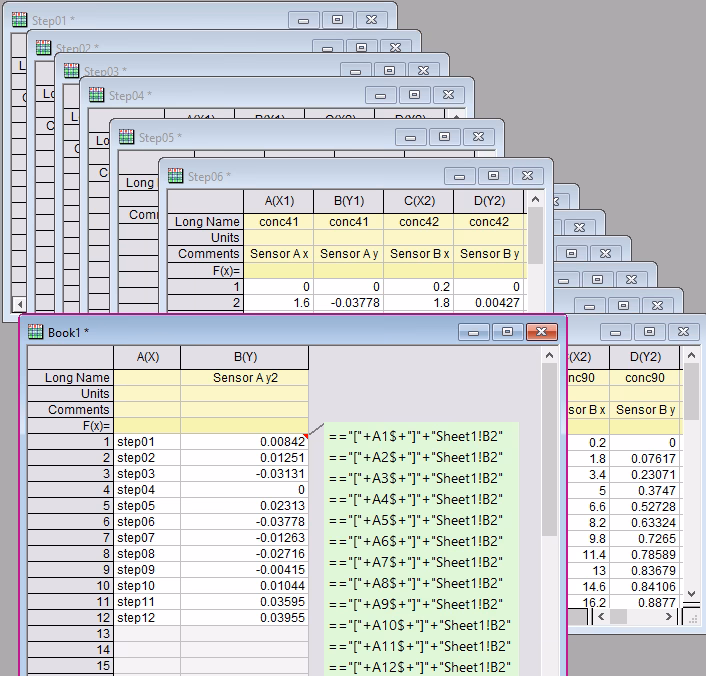Image resolution: width=706 pixels, height=676 pixels.
Task: Click the Book1 workbook icon
Action: [x=35, y=332]
